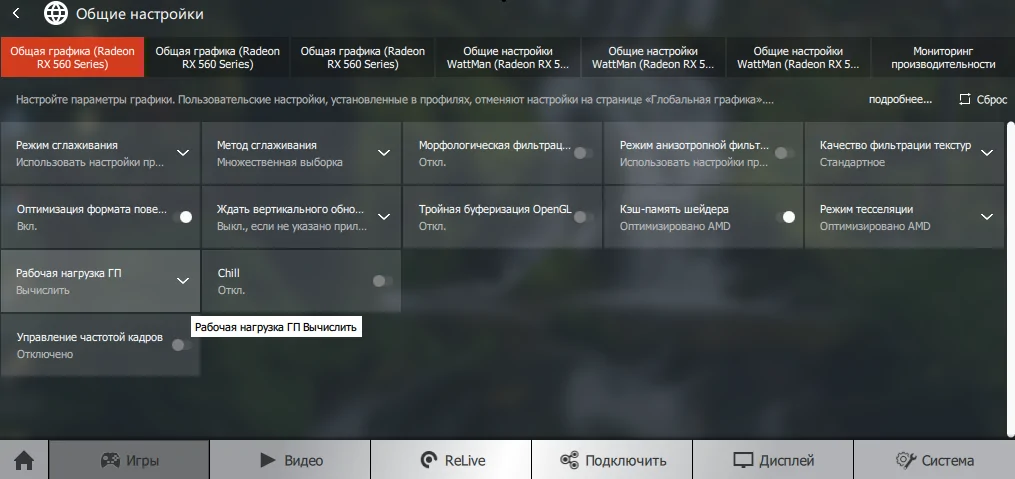The width and height of the screenshot is (1015, 479).
Task: Switch to Мониторинг производительности tab
Action: click(x=943, y=58)
